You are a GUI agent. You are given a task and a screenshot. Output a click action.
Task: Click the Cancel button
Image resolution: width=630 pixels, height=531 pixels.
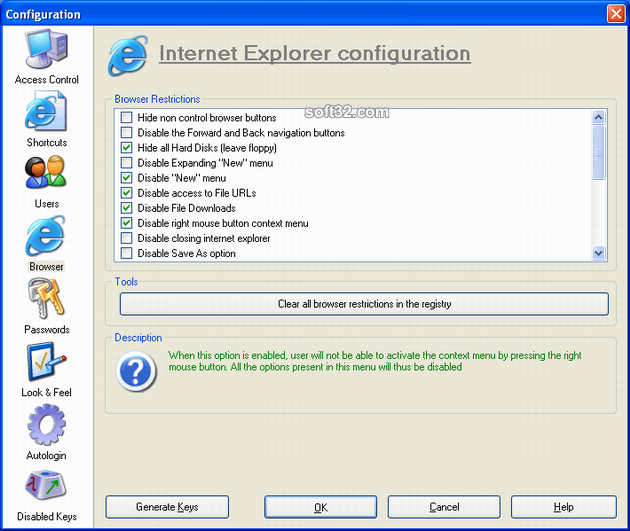(444, 507)
